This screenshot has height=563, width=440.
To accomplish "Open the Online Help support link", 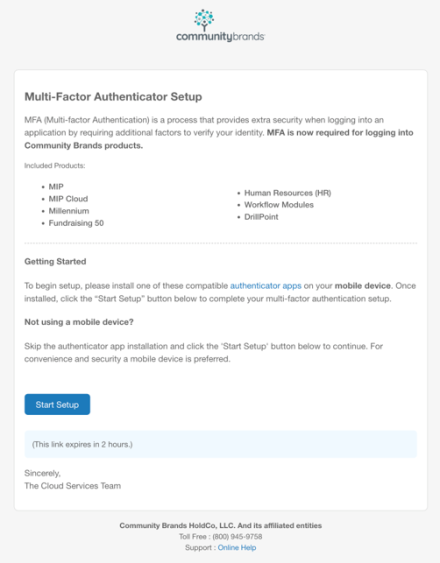I will pyautogui.click(x=237, y=548).
